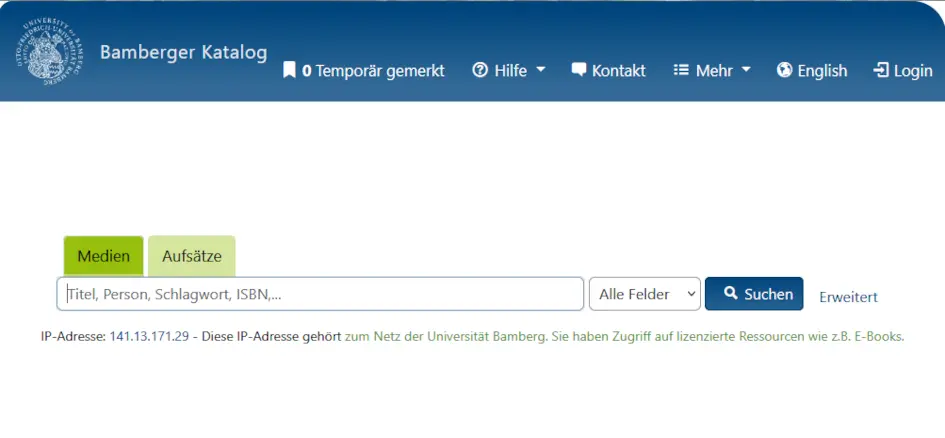Expand the Hilfe dropdown arrow
The height and width of the screenshot is (438, 945).
pos(541,70)
